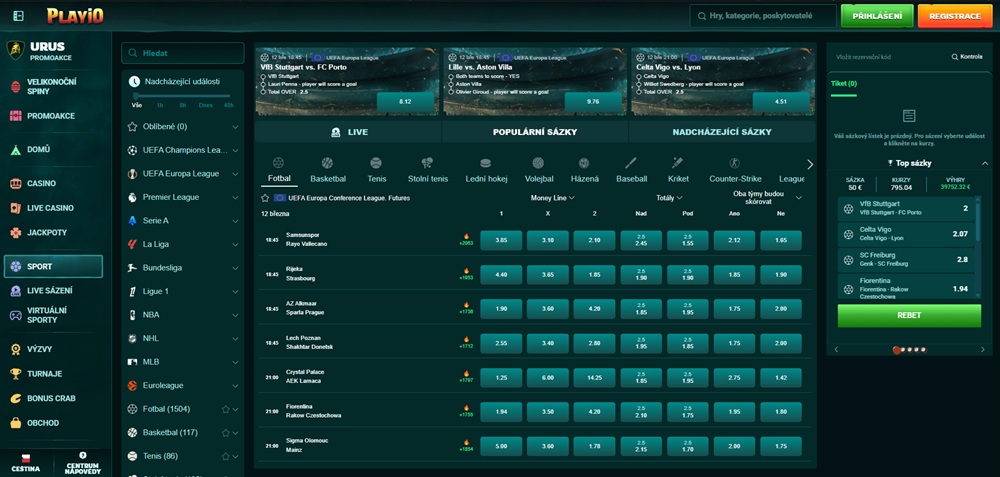The width and height of the screenshot is (1000, 477).
Task: Adjust the upcoming events time slider
Action: click(136, 96)
